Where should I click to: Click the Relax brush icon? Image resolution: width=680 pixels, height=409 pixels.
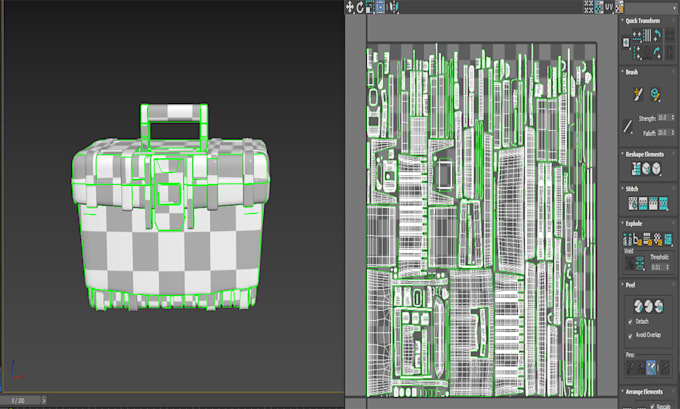(x=655, y=94)
